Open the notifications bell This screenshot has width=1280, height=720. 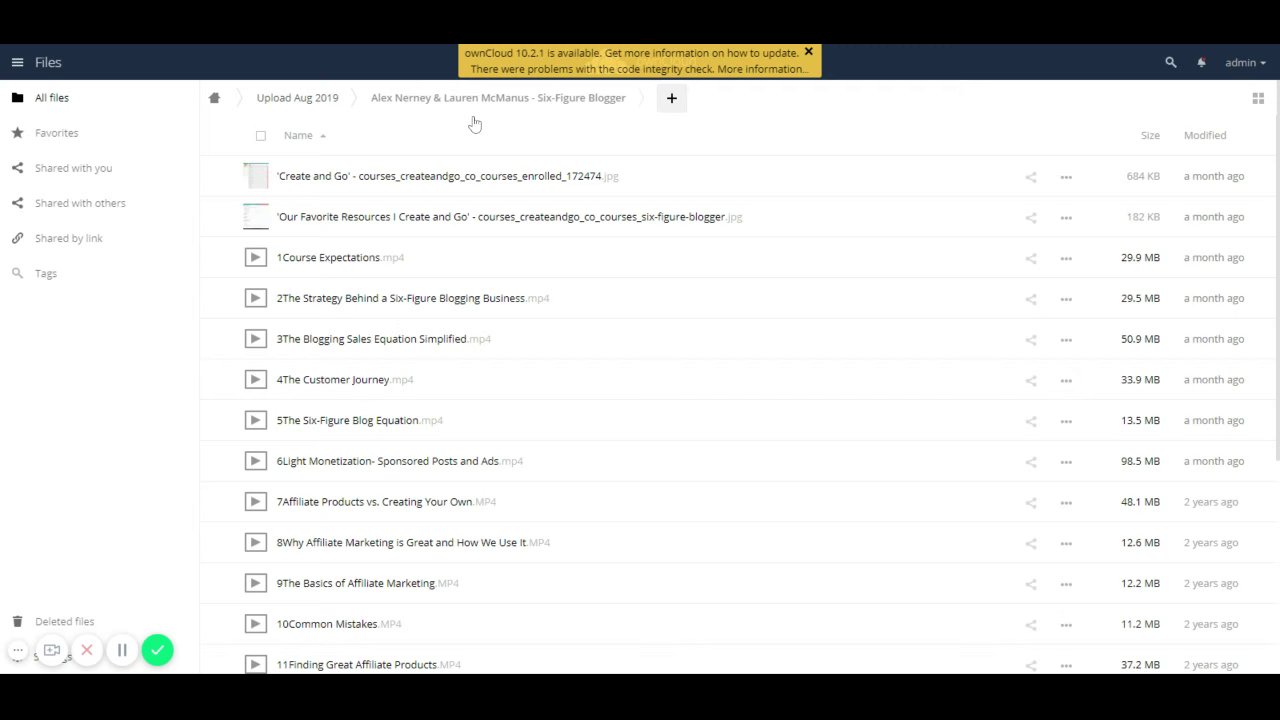pyautogui.click(x=1201, y=62)
